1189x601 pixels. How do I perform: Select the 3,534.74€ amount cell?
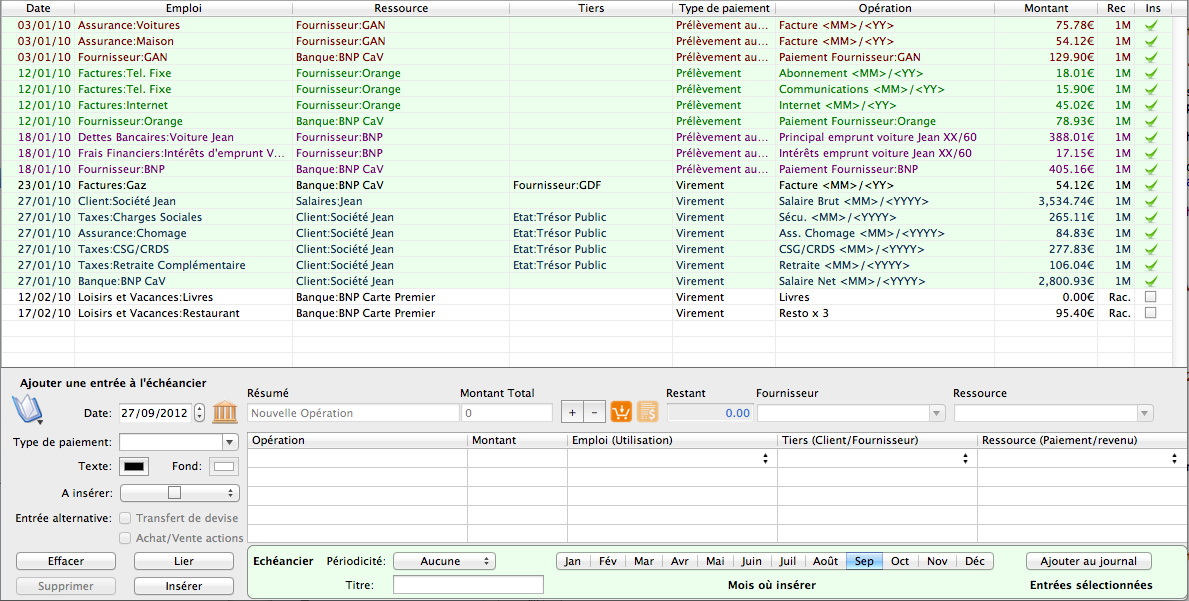coord(1046,202)
